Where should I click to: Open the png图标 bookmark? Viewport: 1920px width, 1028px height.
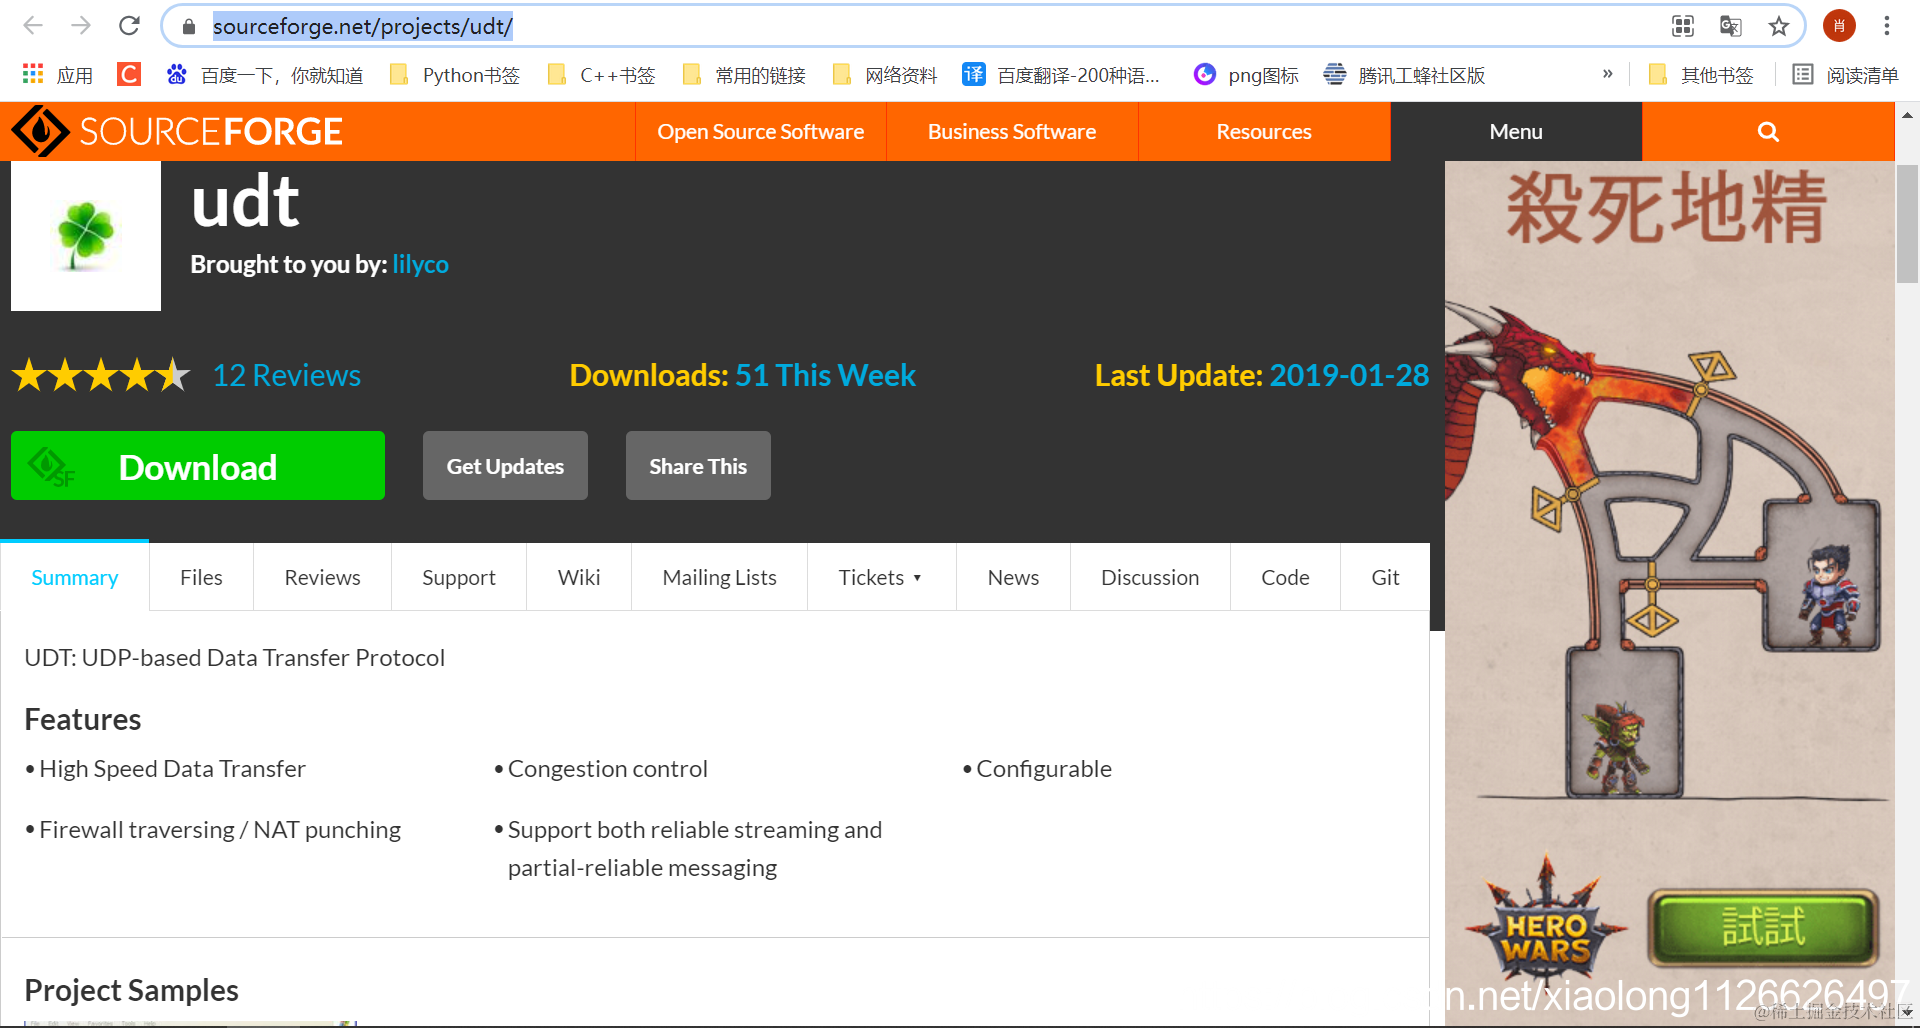pyautogui.click(x=1246, y=75)
